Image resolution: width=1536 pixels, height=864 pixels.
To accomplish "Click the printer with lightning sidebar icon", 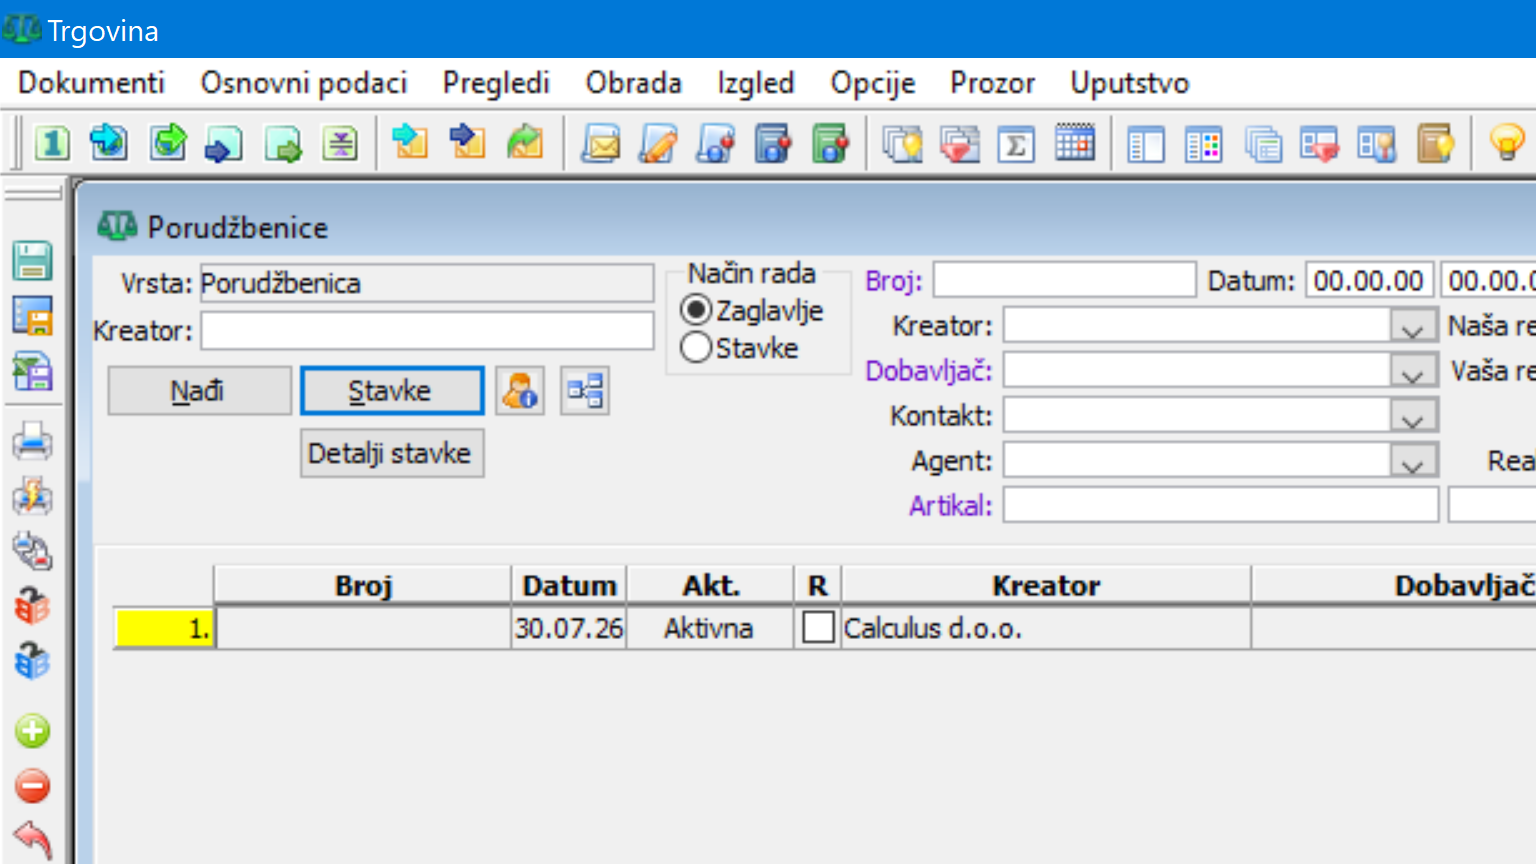I will pyautogui.click(x=33, y=496).
